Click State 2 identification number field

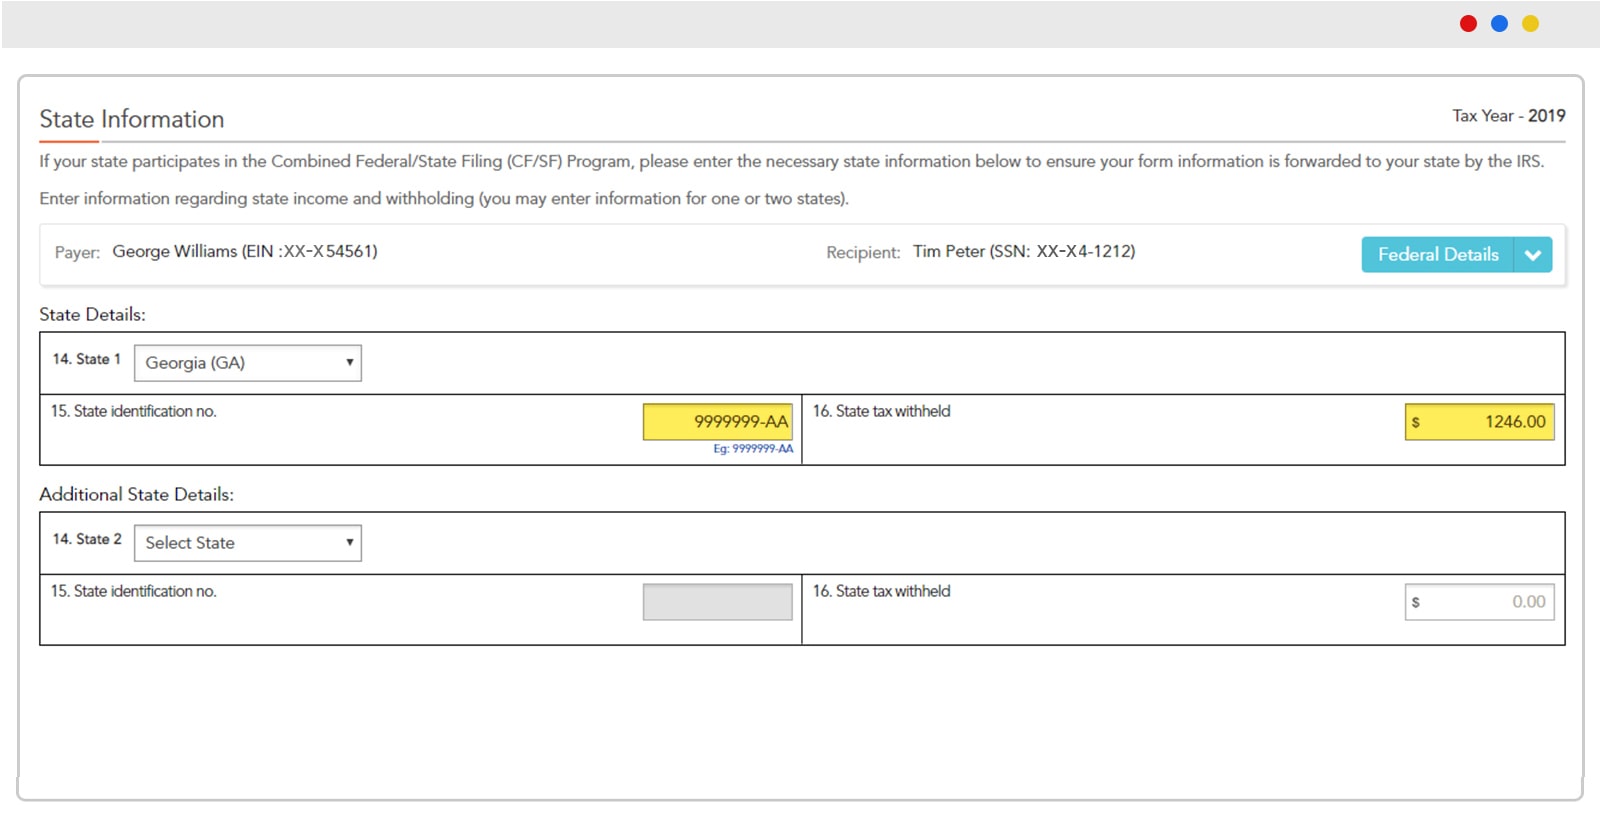click(718, 602)
